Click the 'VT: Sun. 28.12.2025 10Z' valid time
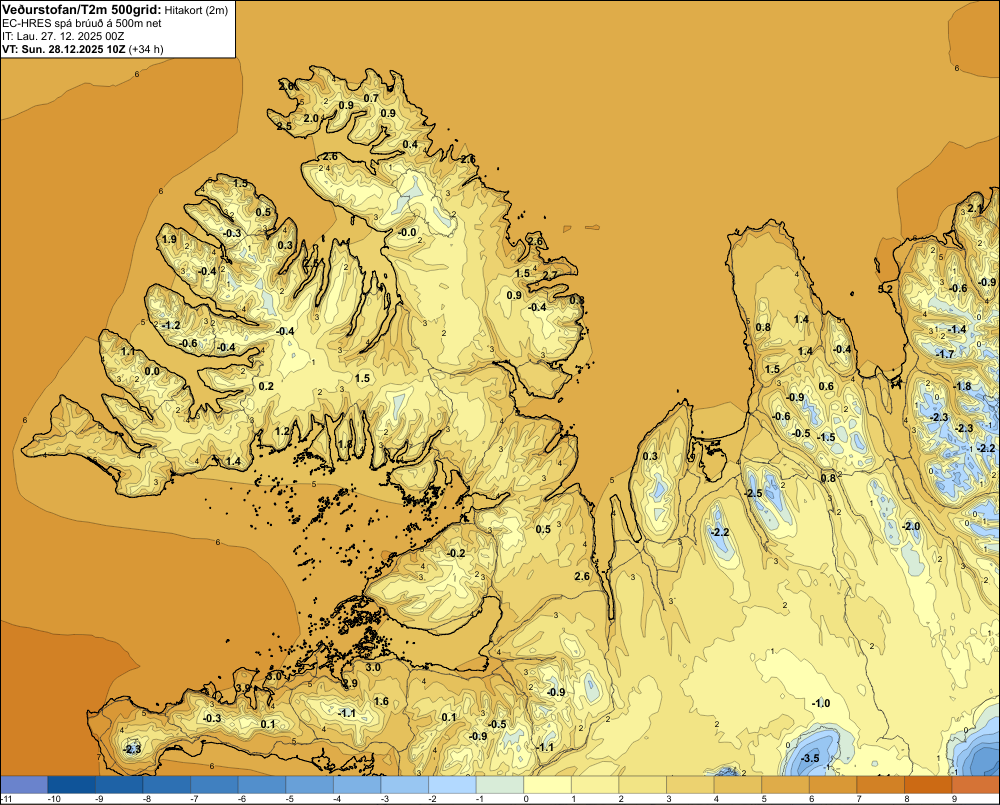This screenshot has width=1000, height=805. pyautogui.click(x=64, y=49)
